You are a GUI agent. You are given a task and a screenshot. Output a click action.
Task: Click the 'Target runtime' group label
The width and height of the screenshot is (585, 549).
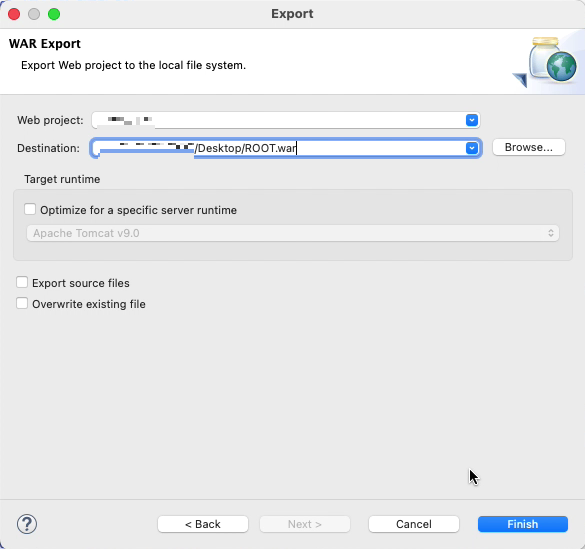pos(62,179)
